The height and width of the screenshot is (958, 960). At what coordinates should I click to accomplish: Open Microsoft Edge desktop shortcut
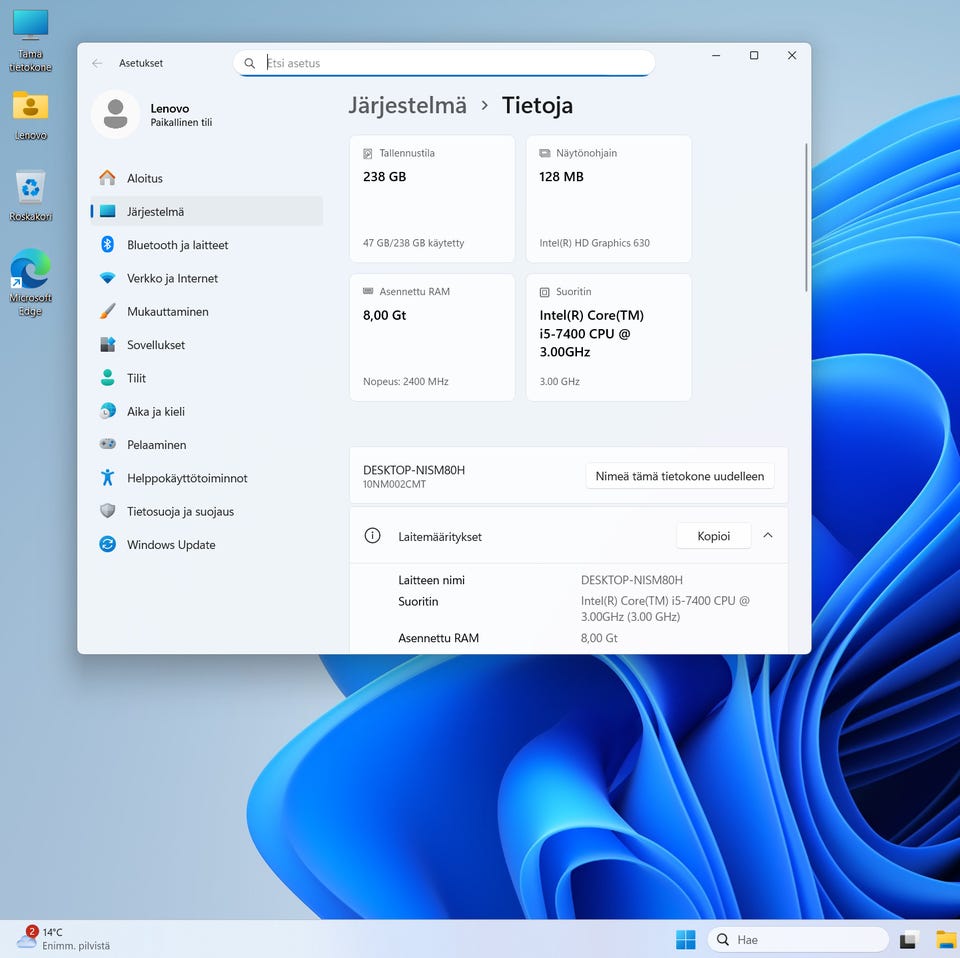[31, 282]
